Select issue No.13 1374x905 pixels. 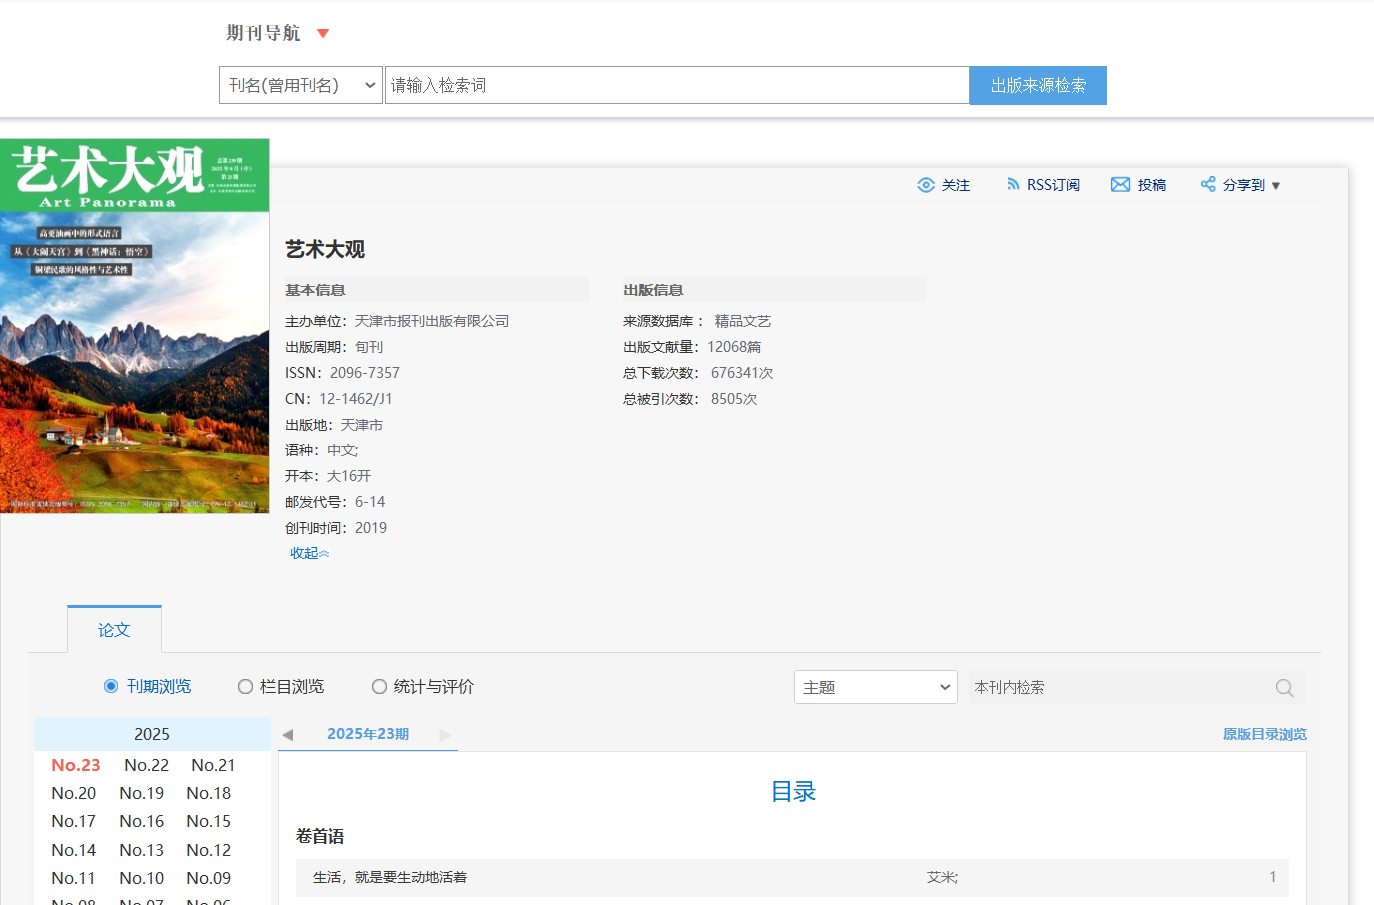pyautogui.click(x=142, y=850)
